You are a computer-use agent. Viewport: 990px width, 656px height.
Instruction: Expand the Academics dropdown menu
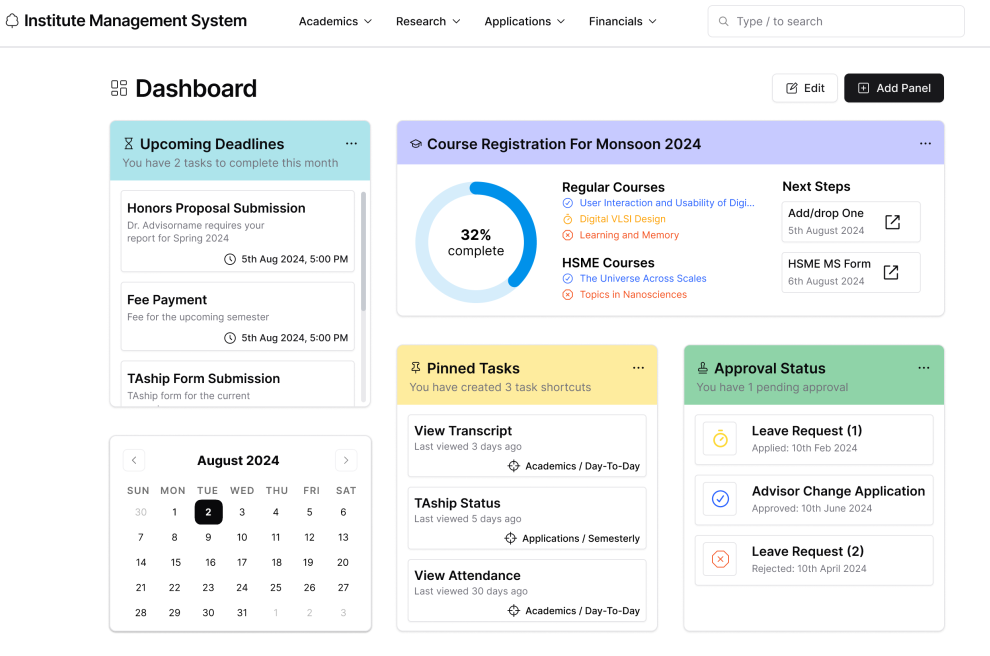pyautogui.click(x=335, y=21)
